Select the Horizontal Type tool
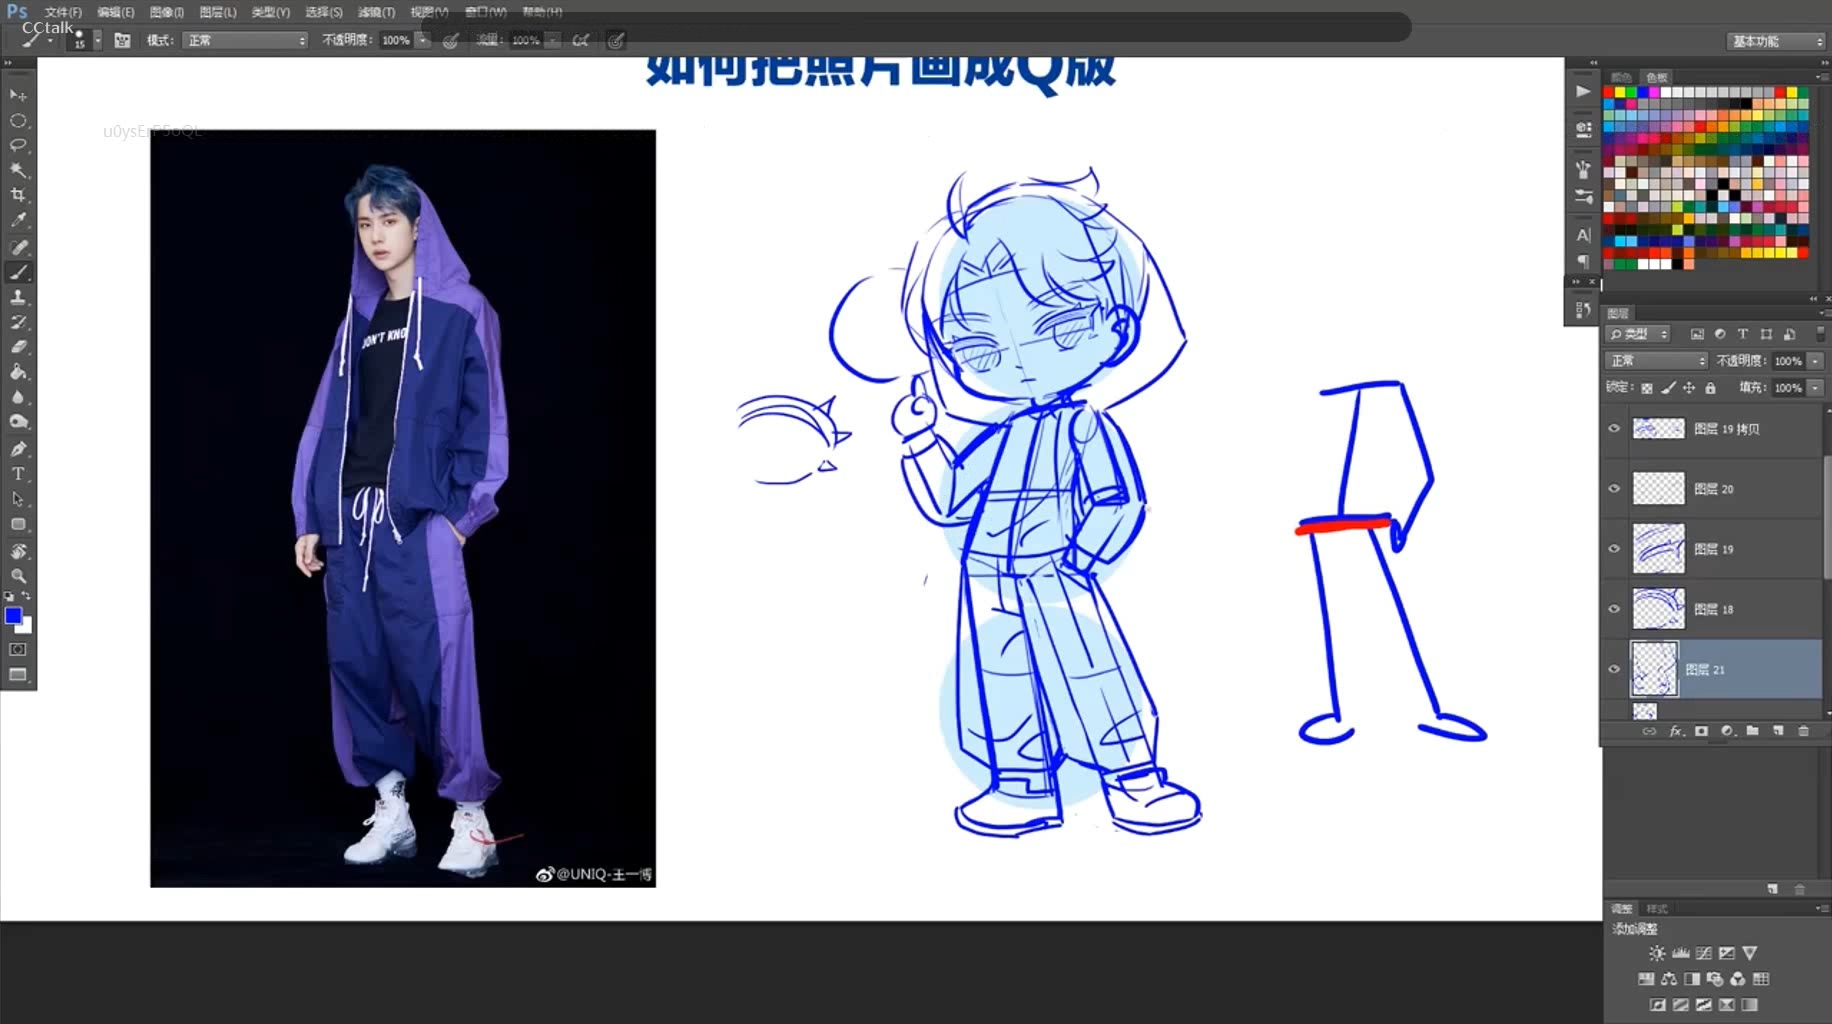Screen dimensions: 1832x1024 click(18, 474)
